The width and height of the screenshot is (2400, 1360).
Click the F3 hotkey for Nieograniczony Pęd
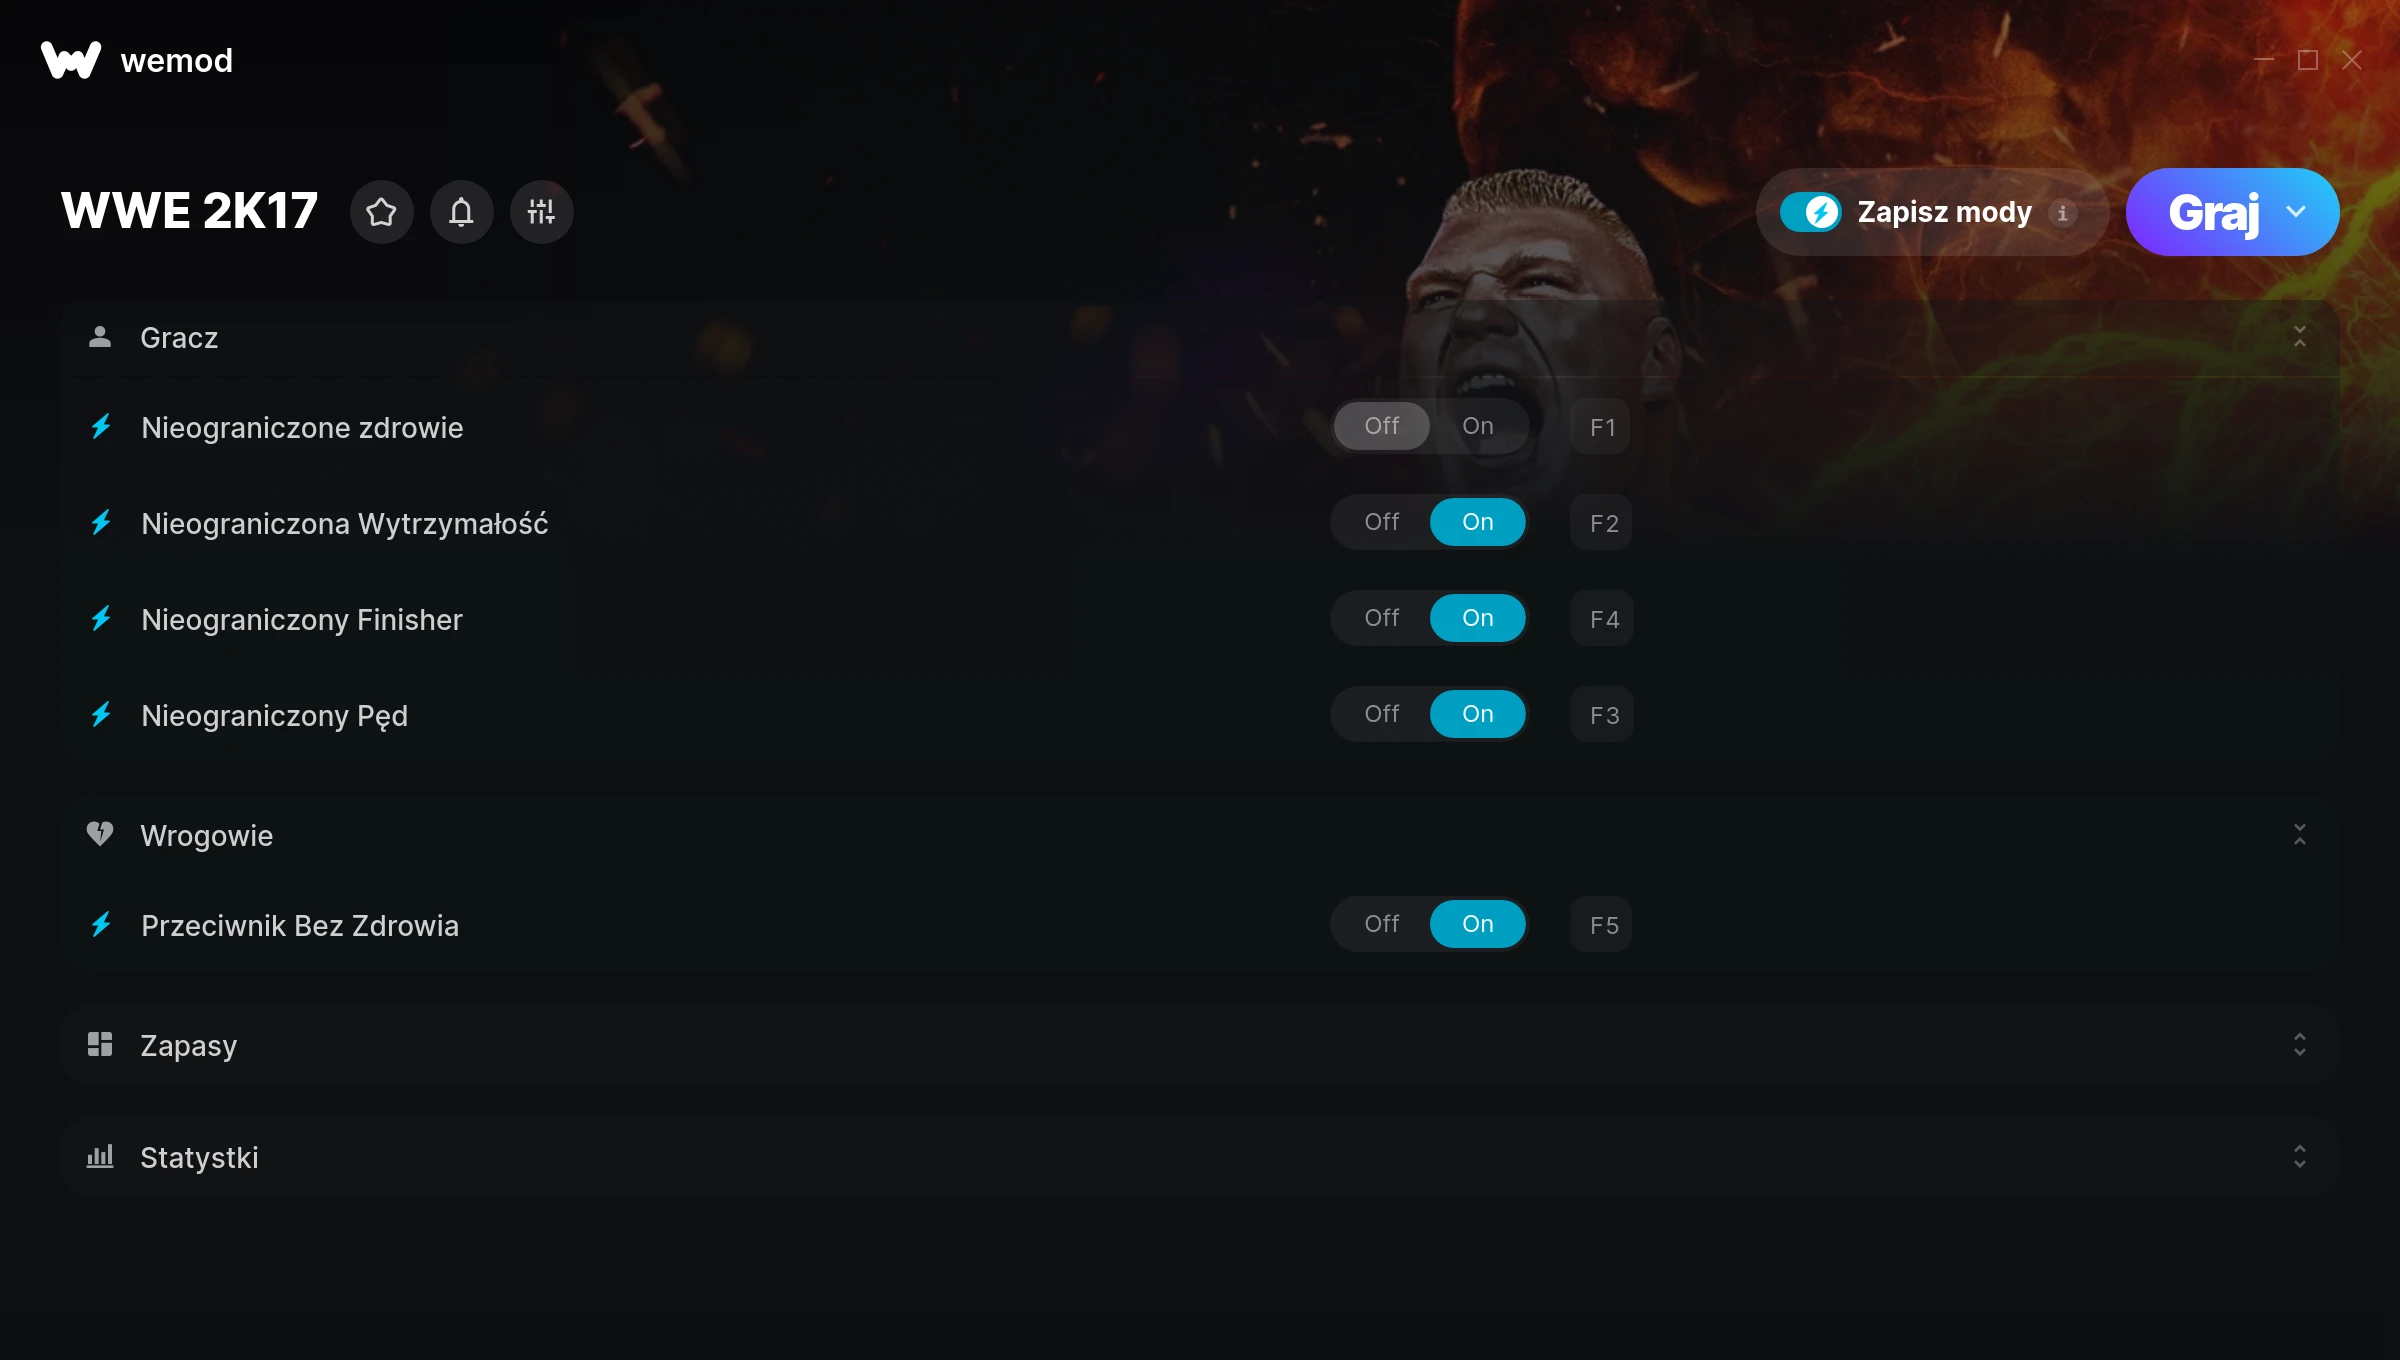pos(1603,715)
